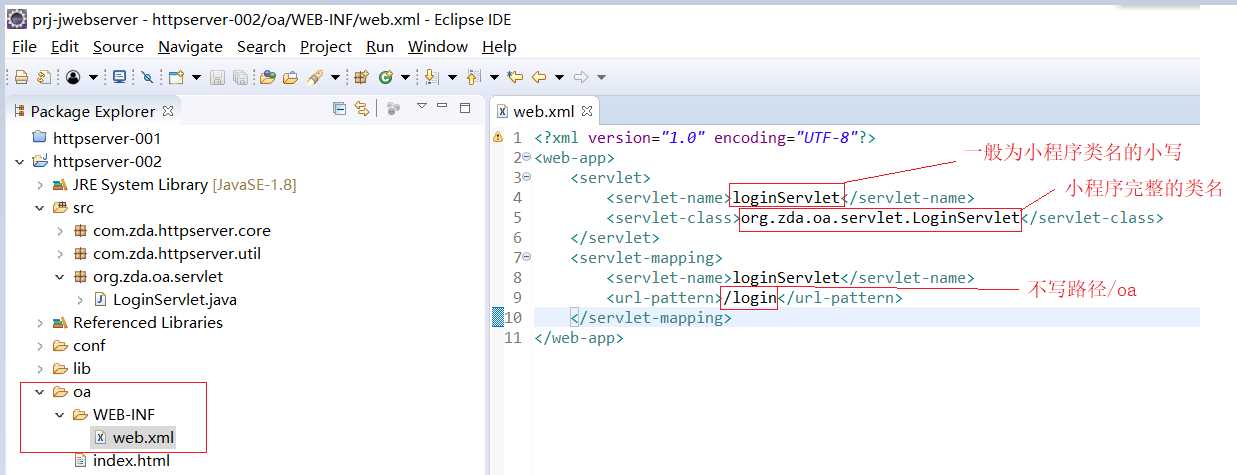Collapse the httpserver-002 project node
The height and width of the screenshot is (475, 1237).
coord(20,161)
